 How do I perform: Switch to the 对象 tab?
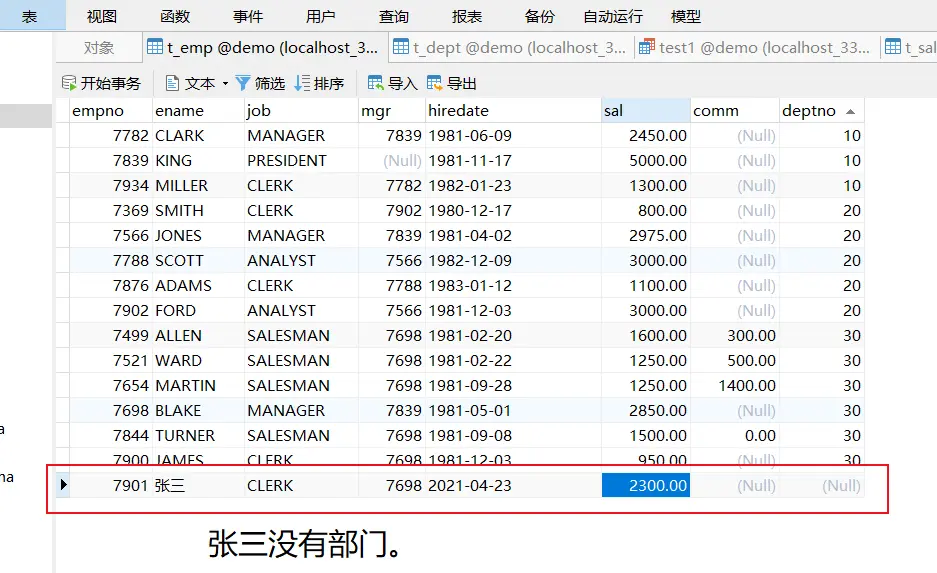click(x=99, y=48)
